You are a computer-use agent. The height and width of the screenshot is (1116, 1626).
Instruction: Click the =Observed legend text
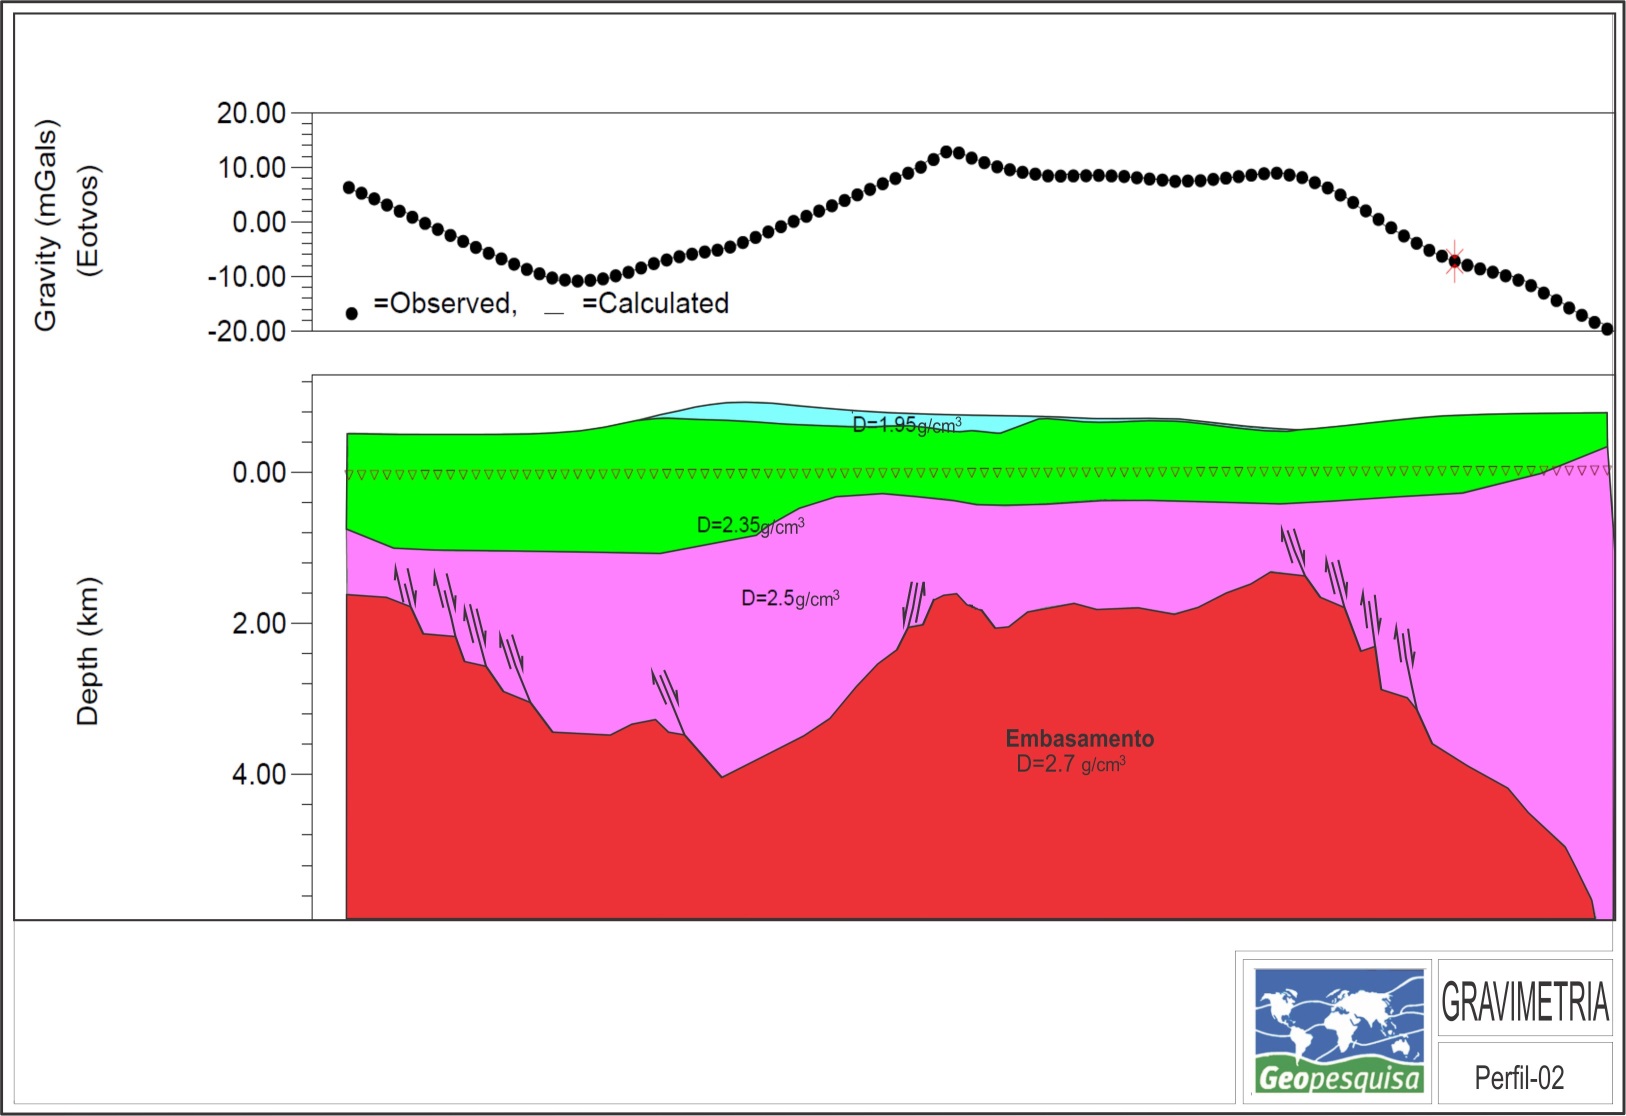tap(446, 303)
